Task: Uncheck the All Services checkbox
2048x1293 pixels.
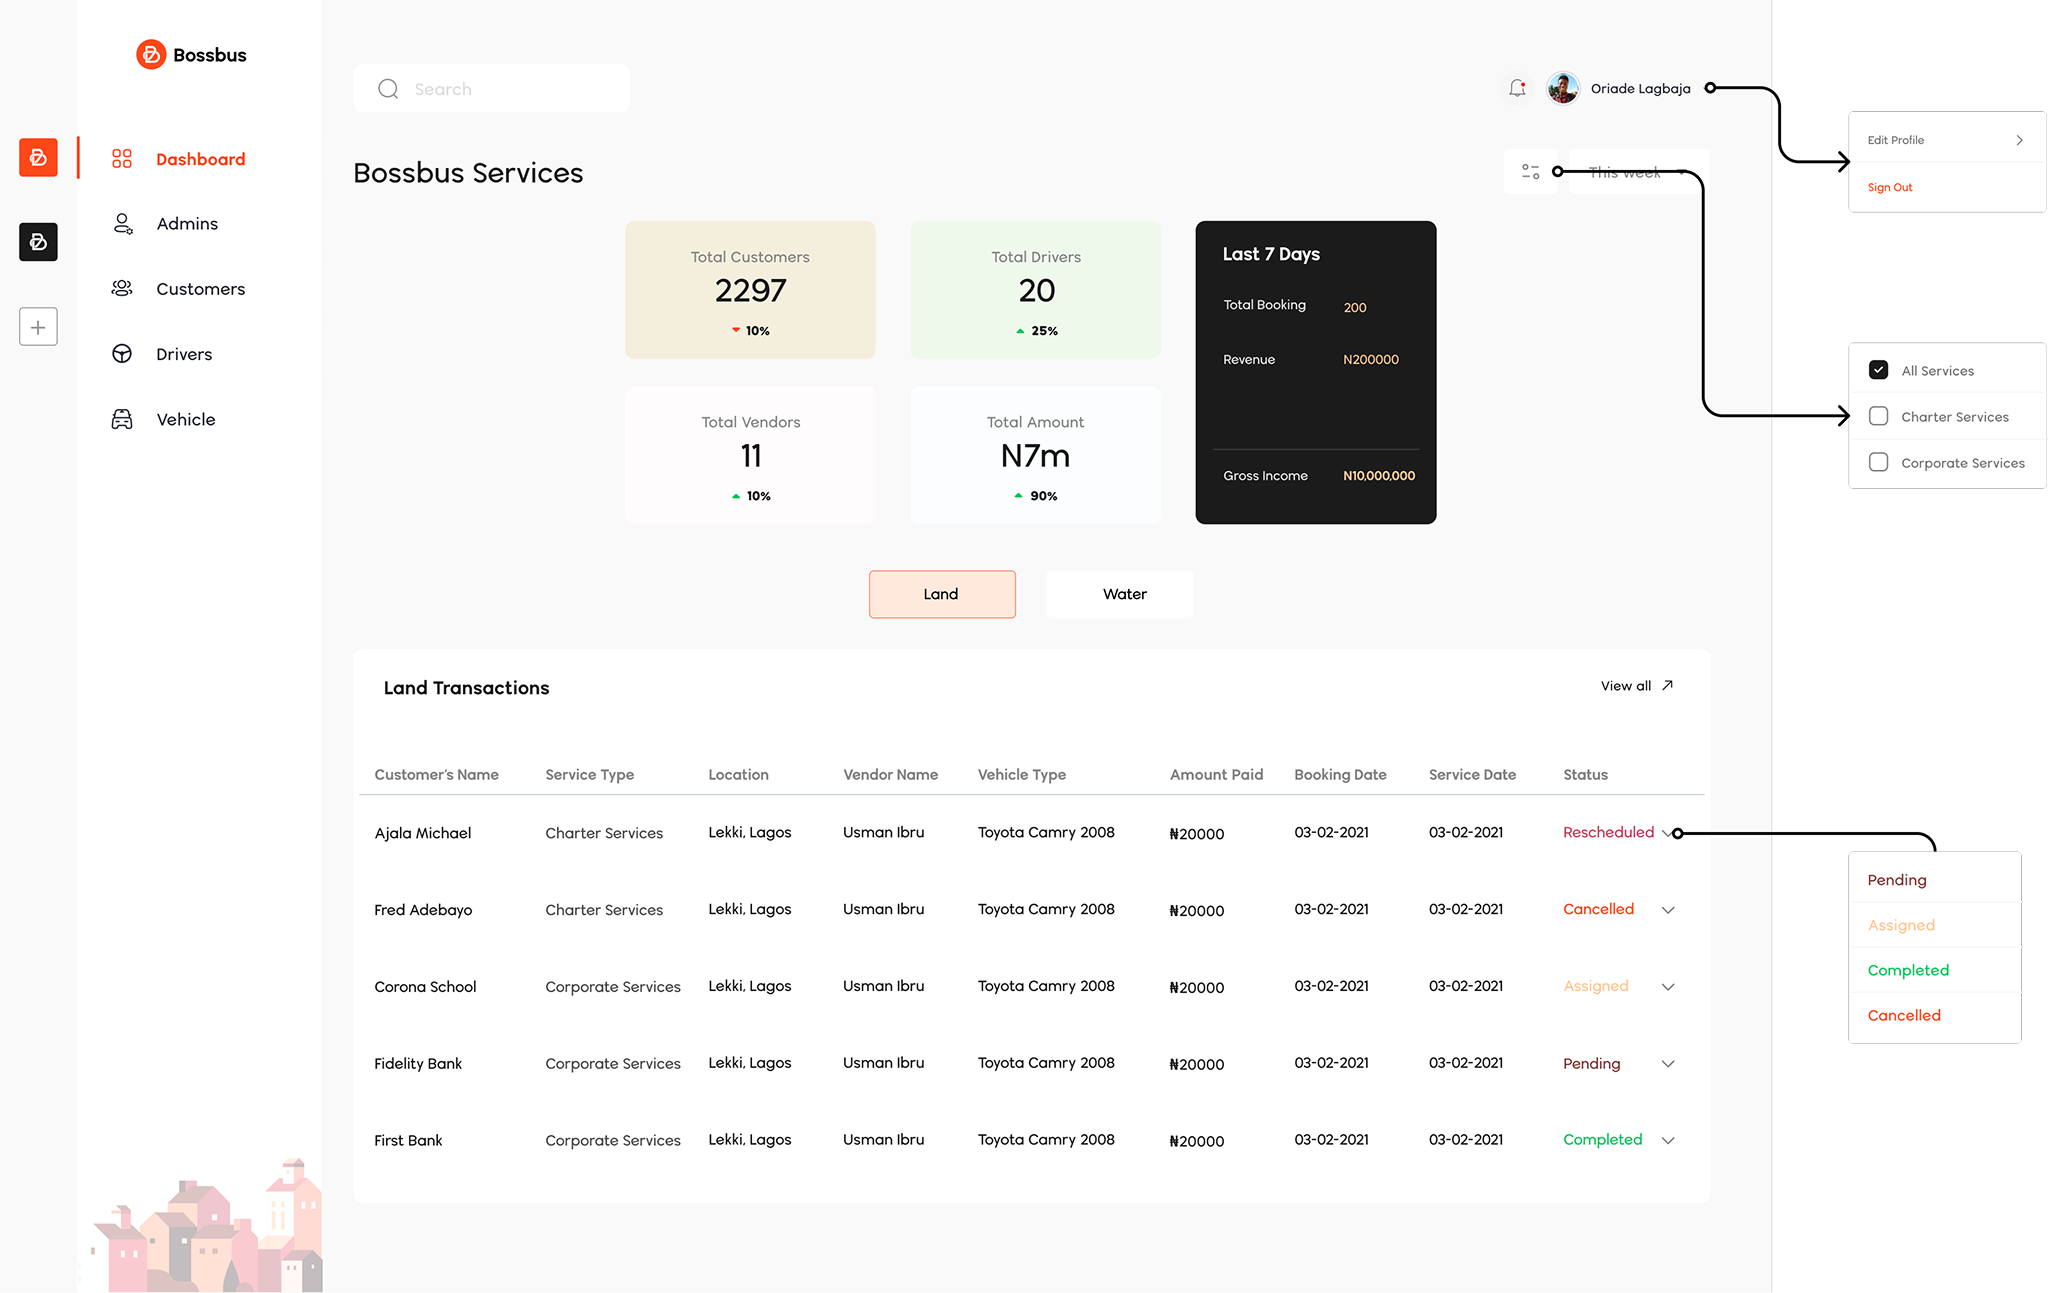Action: pos(1879,370)
